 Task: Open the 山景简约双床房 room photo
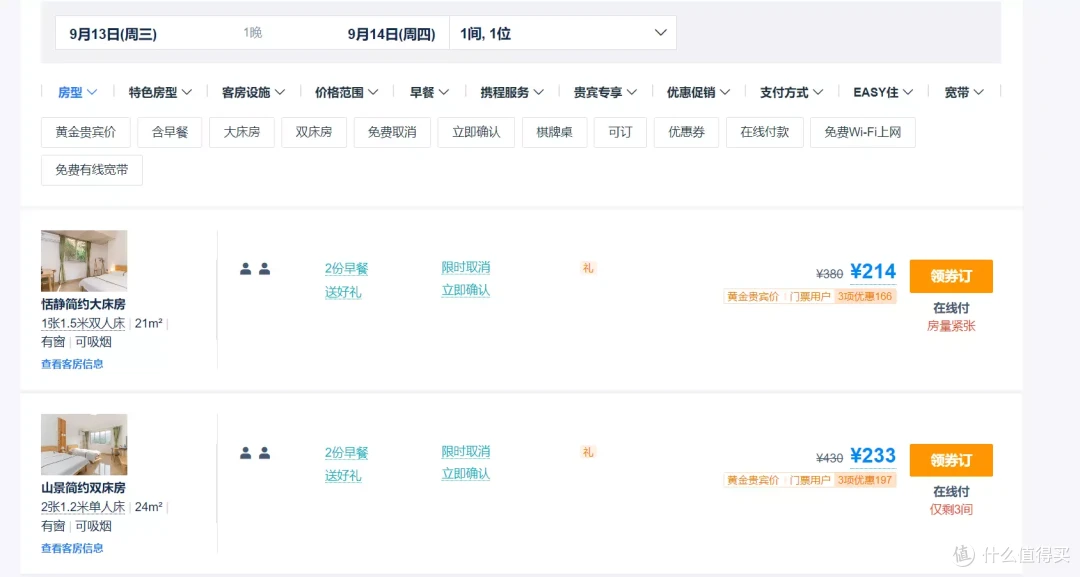[x=84, y=444]
